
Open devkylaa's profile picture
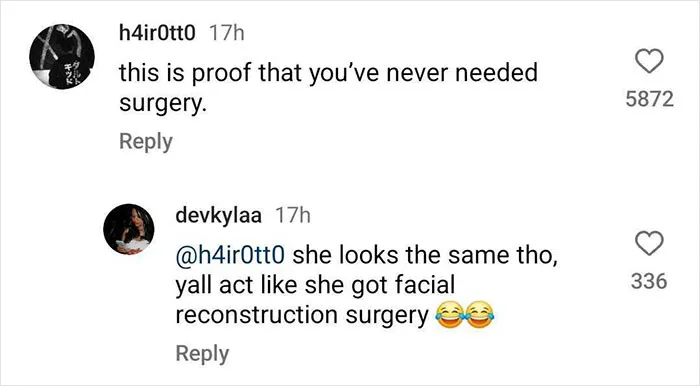(x=129, y=229)
